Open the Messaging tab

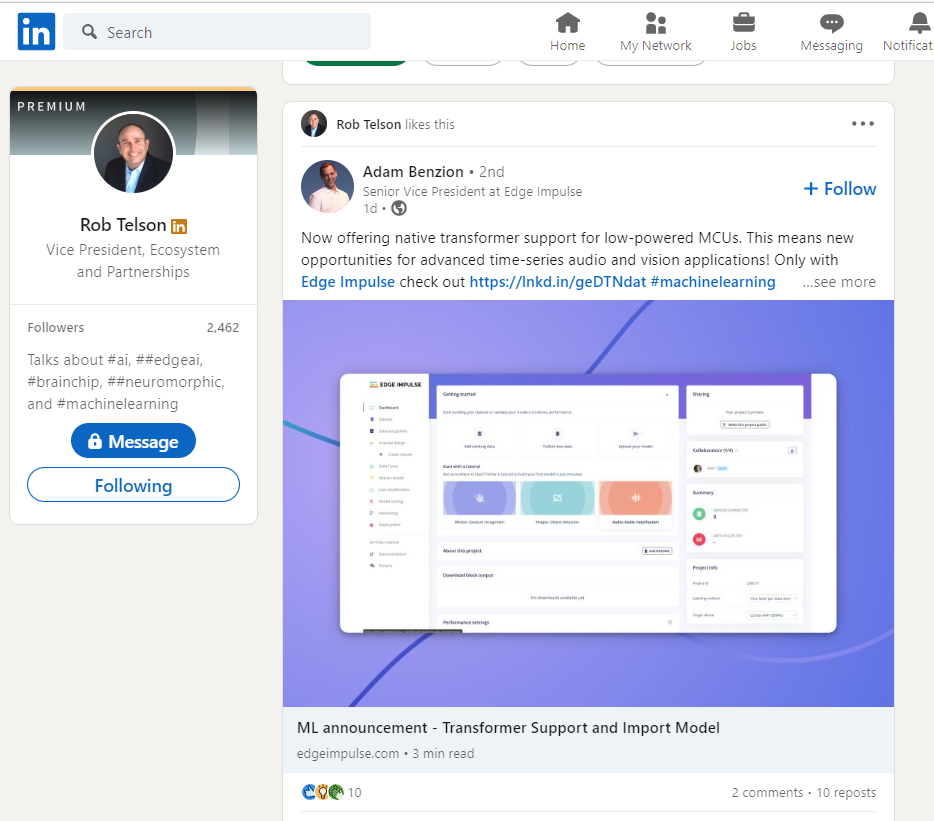831,32
